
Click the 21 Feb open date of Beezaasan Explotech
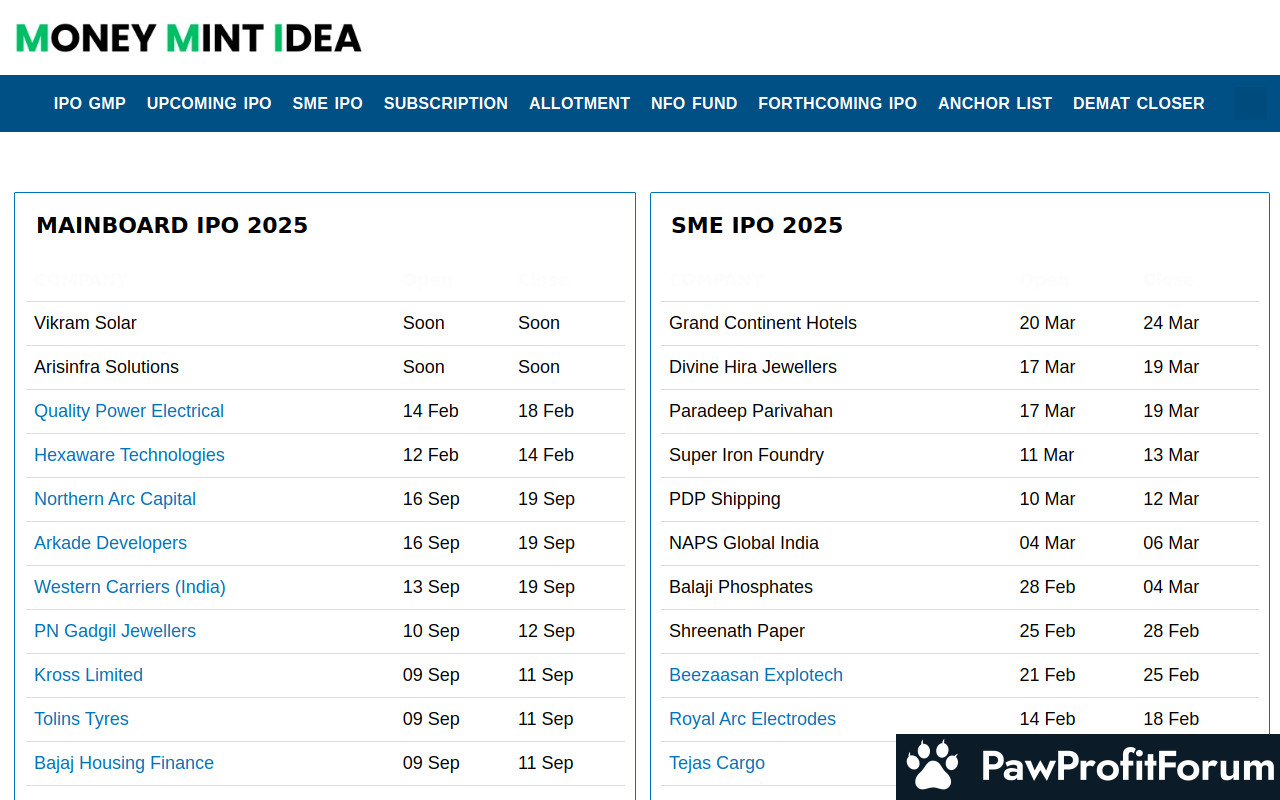[1047, 675]
